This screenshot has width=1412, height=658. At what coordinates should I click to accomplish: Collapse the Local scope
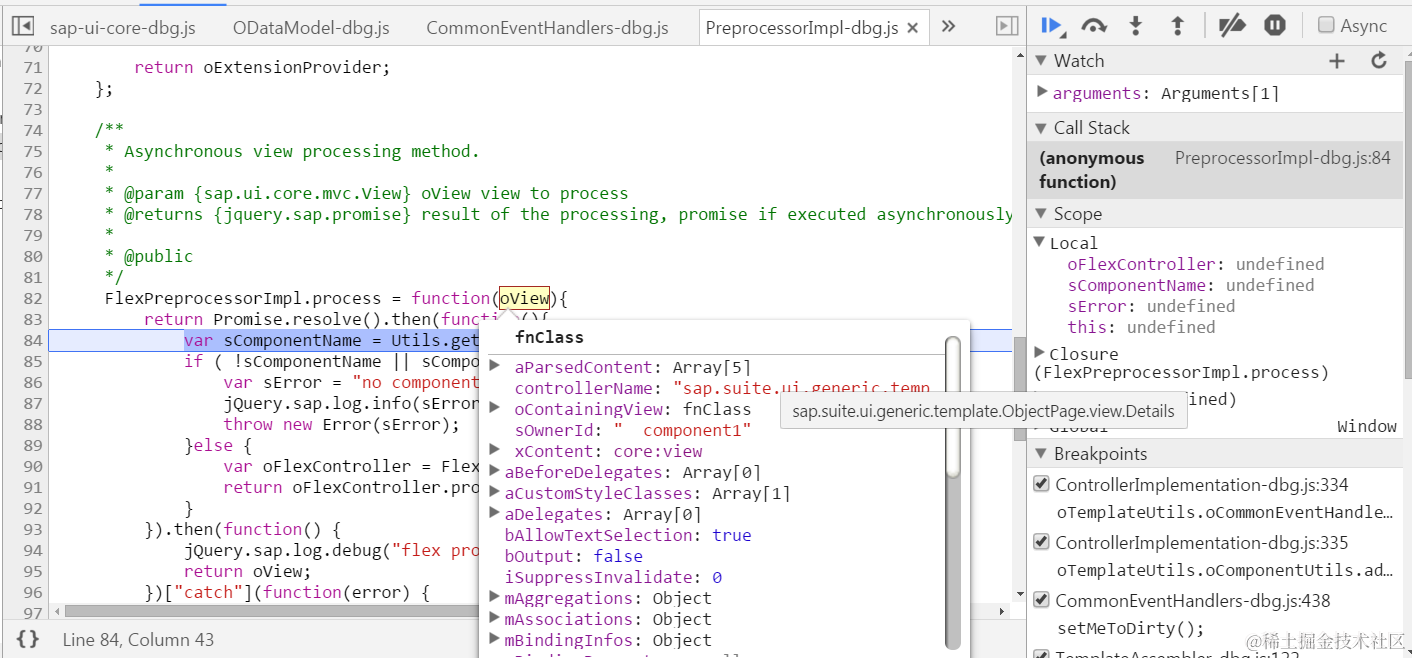tap(1040, 243)
